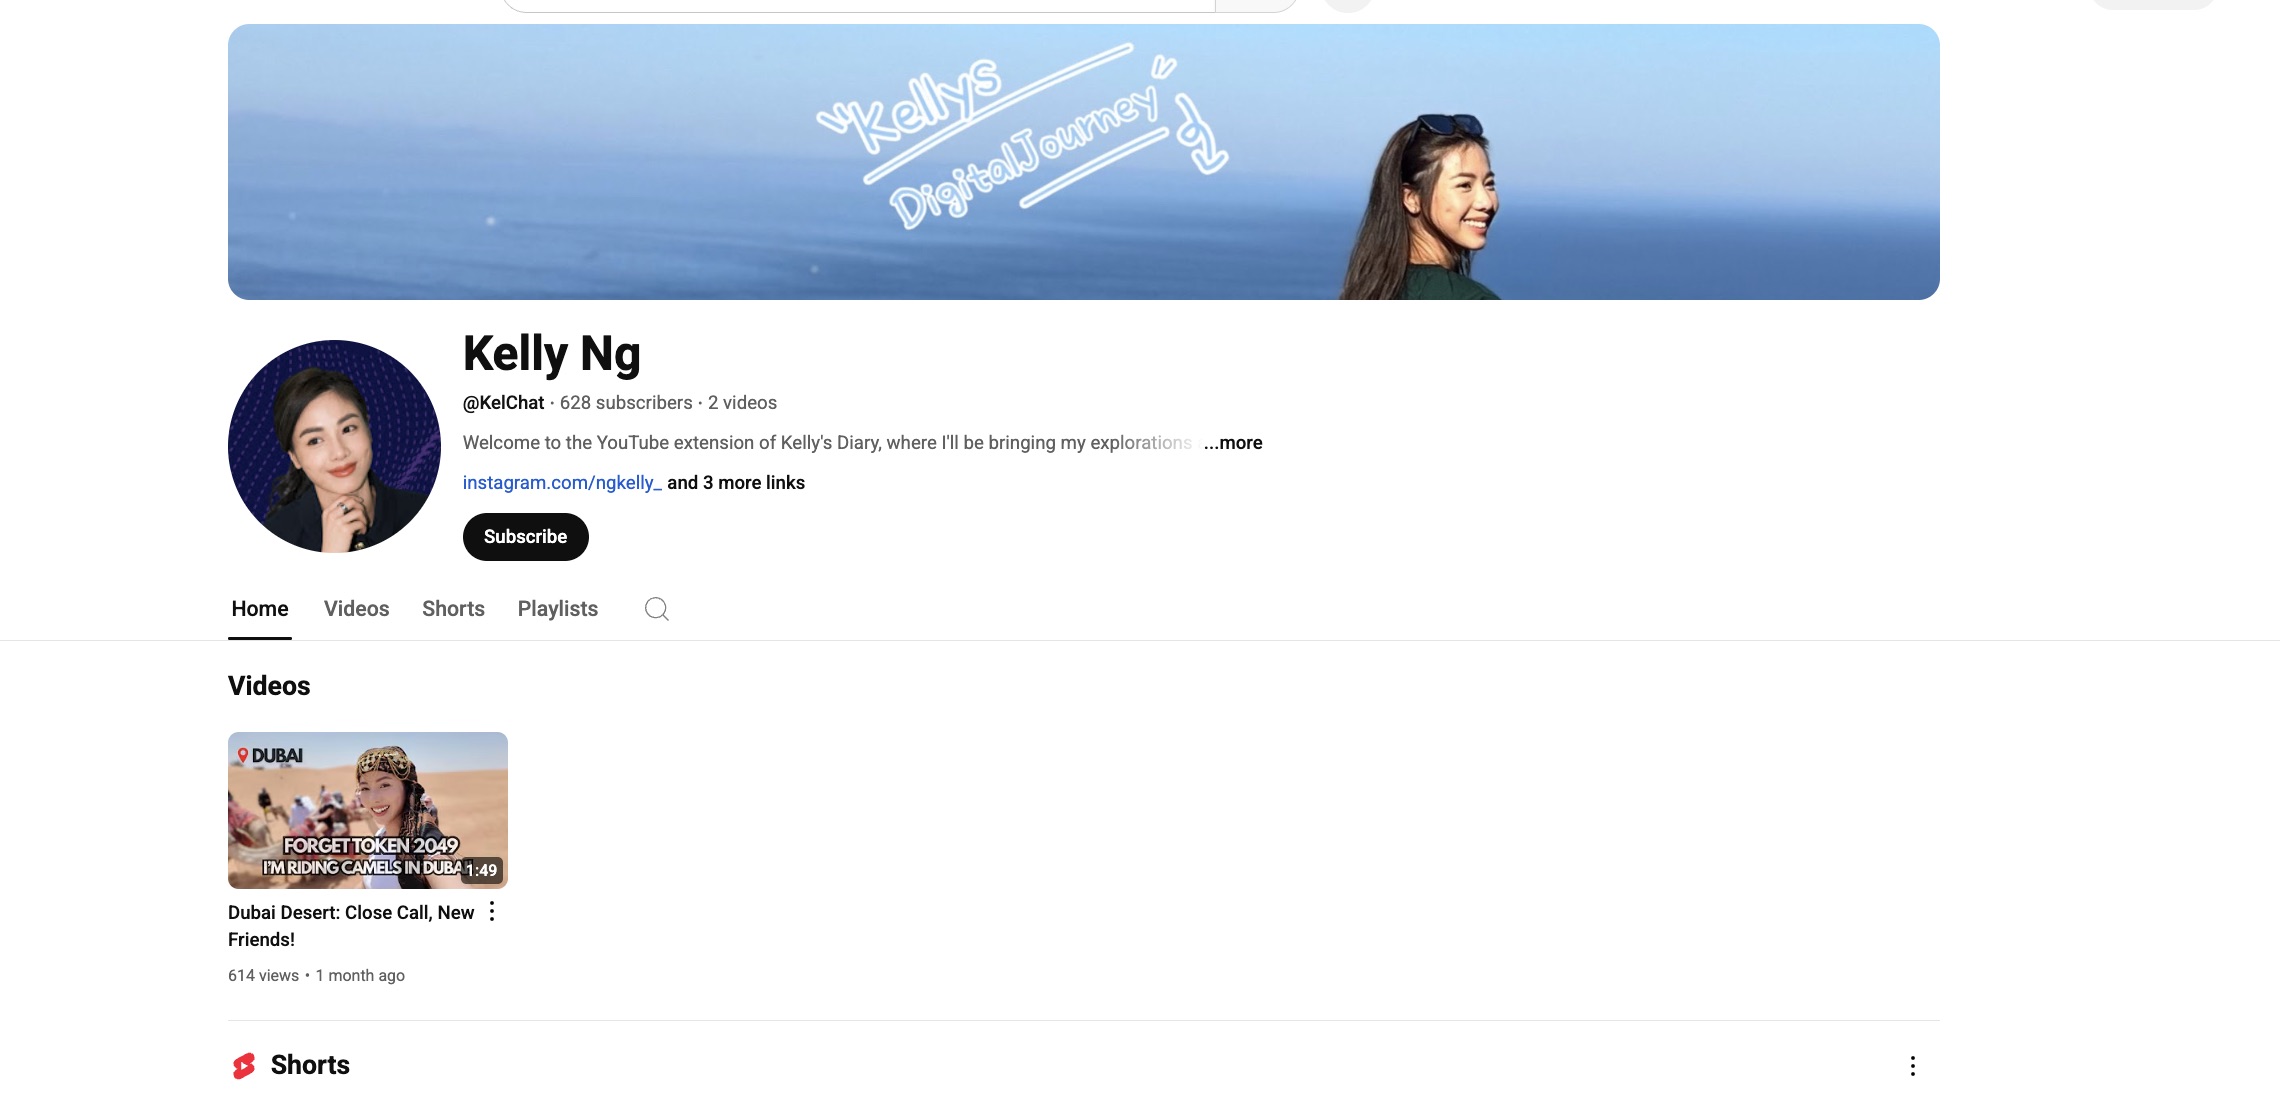Image resolution: width=2280 pixels, height=1108 pixels.
Task: Open the Playlists tab
Action: click(x=558, y=609)
